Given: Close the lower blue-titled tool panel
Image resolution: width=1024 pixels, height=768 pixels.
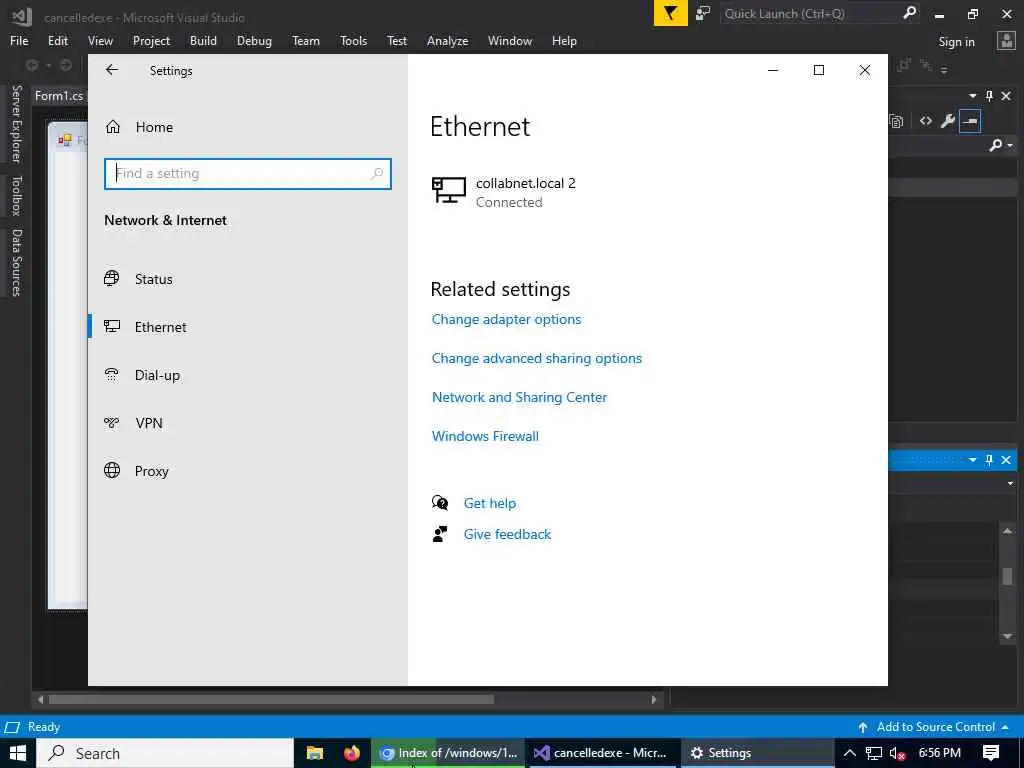Looking at the screenshot, I should click(x=1006, y=460).
